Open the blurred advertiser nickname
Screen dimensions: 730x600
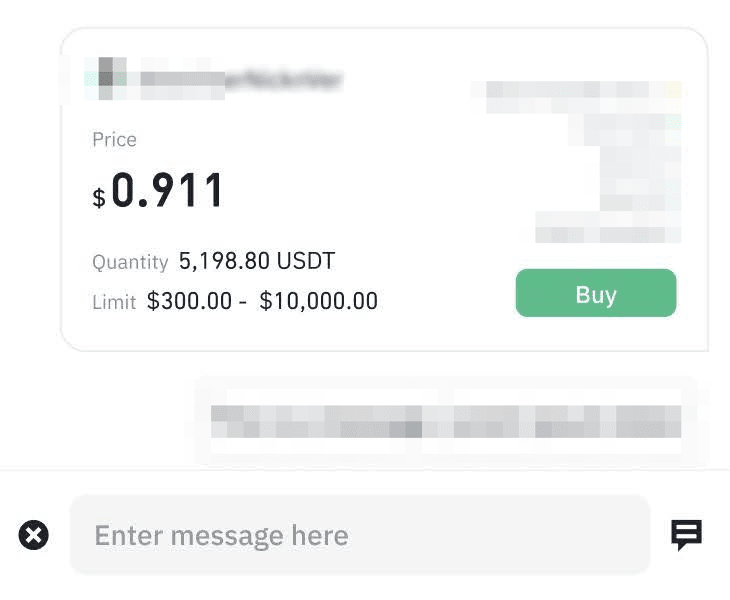point(240,80)
